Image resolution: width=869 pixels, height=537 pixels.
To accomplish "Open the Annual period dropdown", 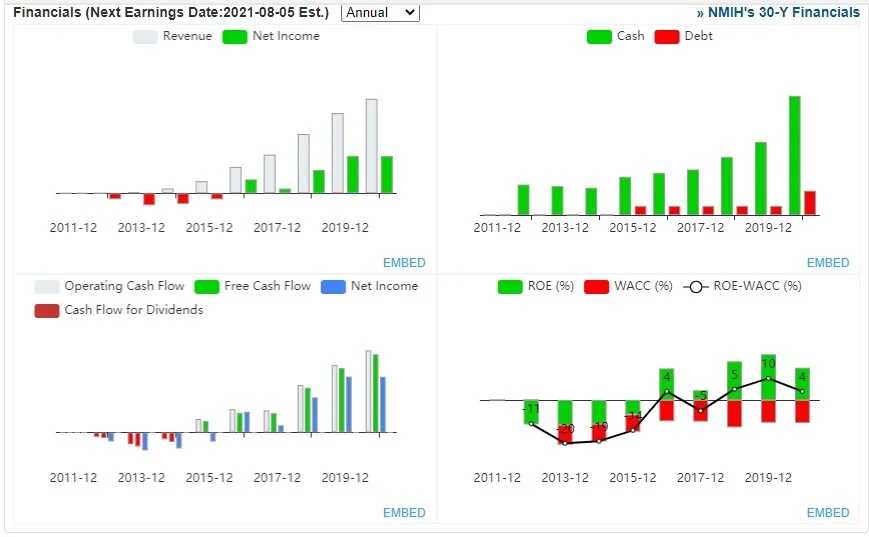I will click(380, 12).
